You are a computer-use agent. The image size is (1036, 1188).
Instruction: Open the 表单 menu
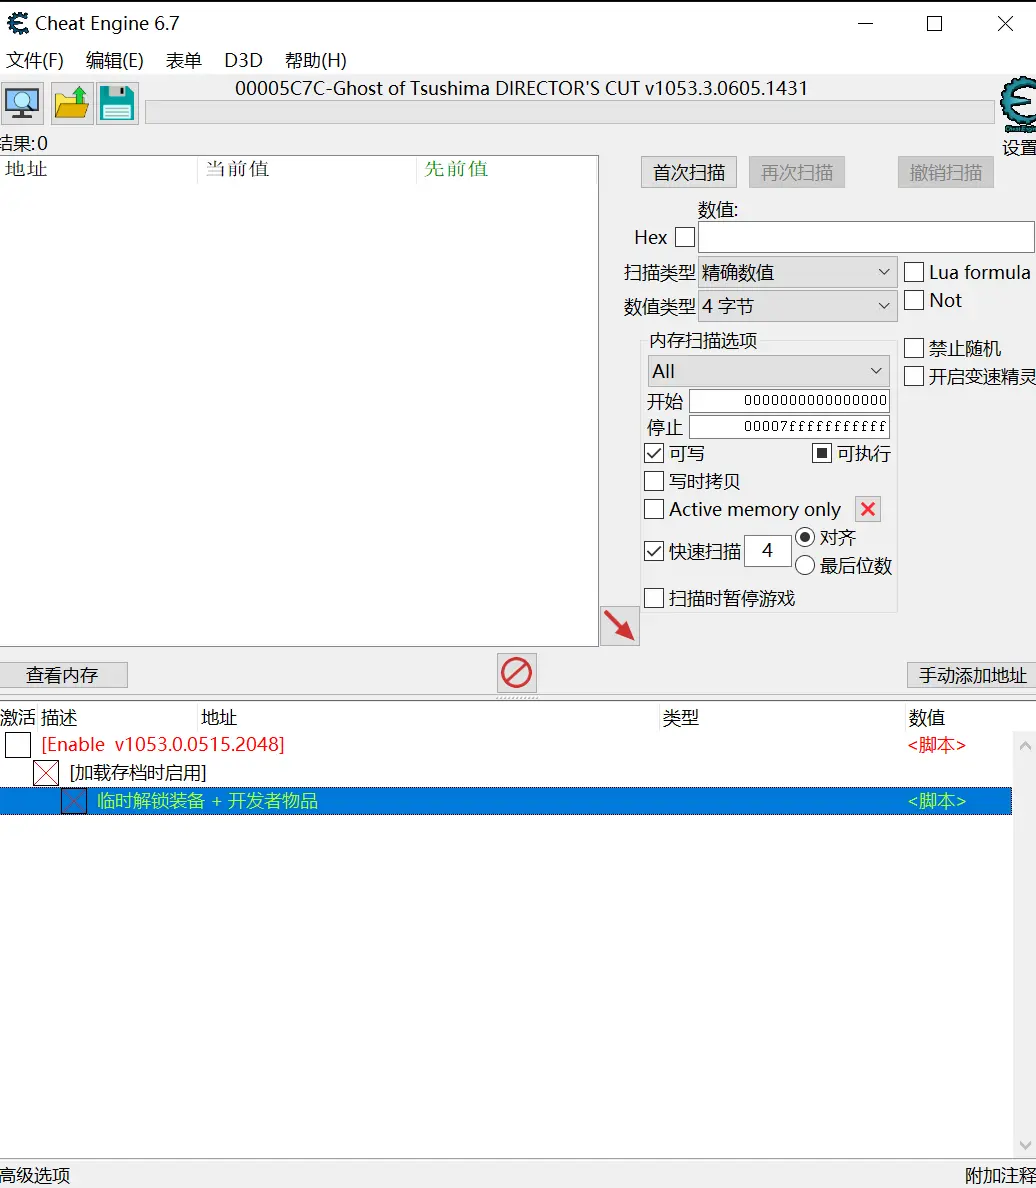point(183,60)
